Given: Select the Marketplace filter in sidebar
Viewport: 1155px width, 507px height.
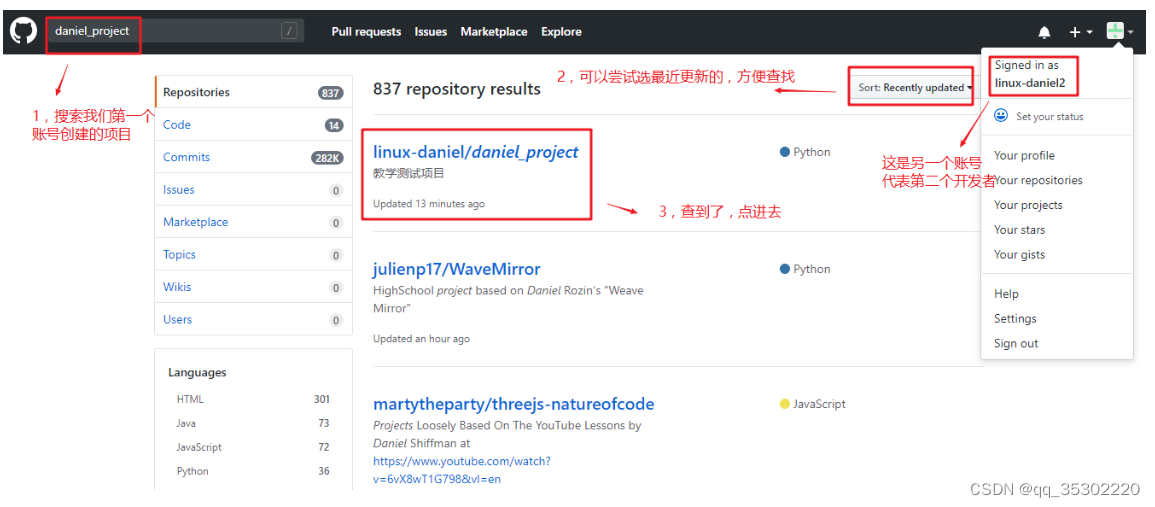Looking at the screenshot, I should point(253,222).
